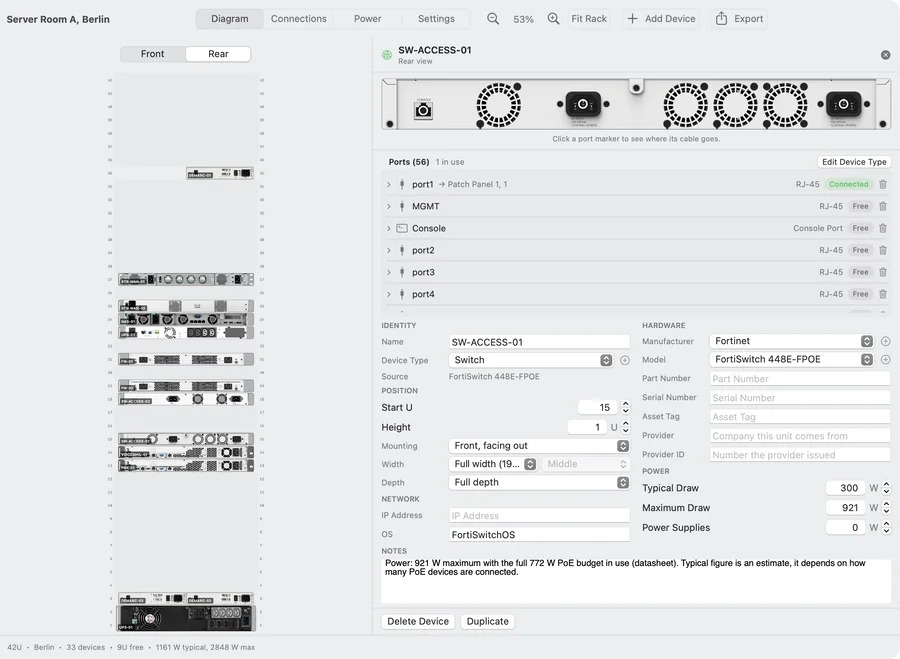Click the Delete Device button
The height and width of the screenshot is (659, 900).
pos(418,621)
